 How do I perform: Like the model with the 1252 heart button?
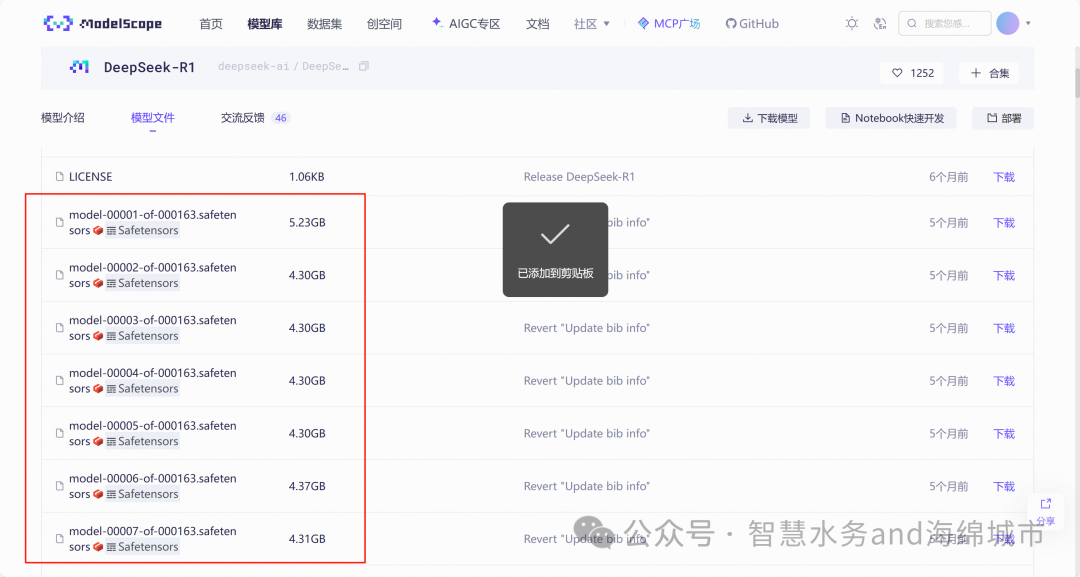tap(912, 73)
